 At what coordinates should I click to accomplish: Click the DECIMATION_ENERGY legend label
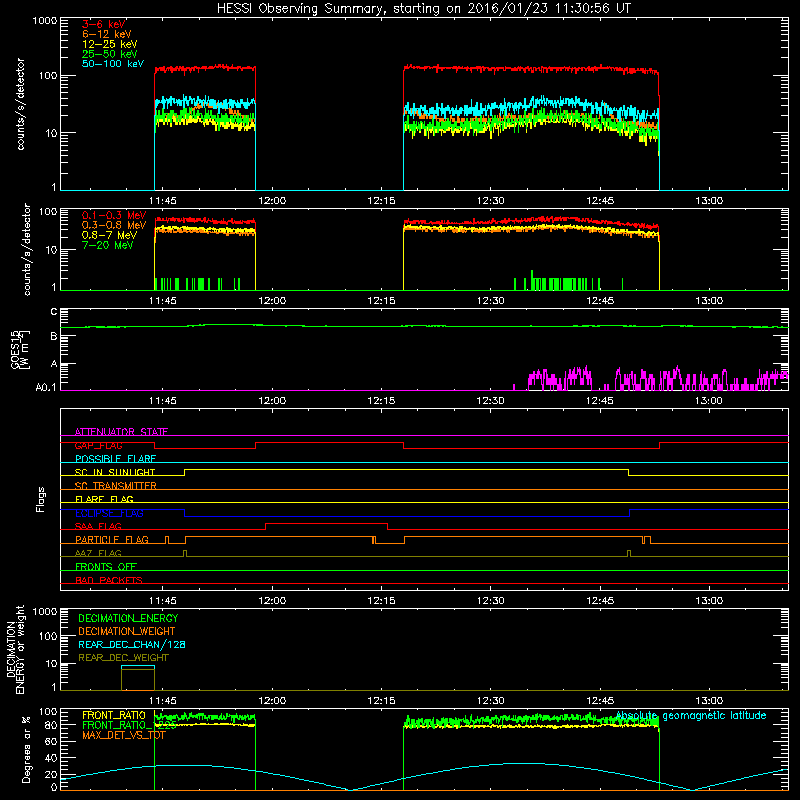pyautogui.click(x=128, y=618)
